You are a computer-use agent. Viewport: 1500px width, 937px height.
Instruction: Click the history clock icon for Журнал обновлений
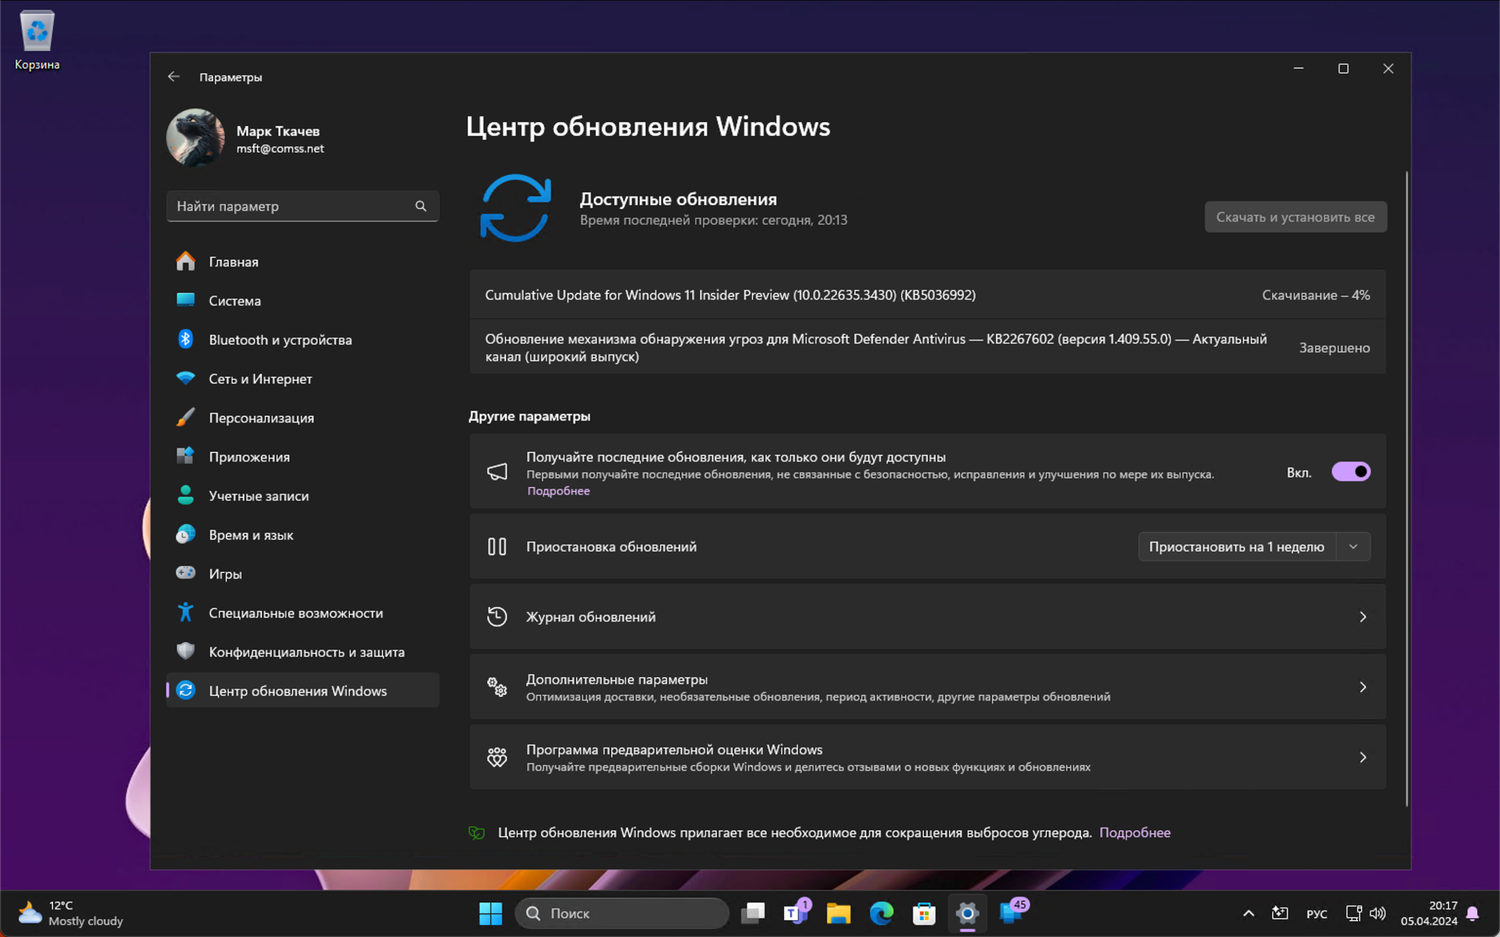click(x=497, y=617)
